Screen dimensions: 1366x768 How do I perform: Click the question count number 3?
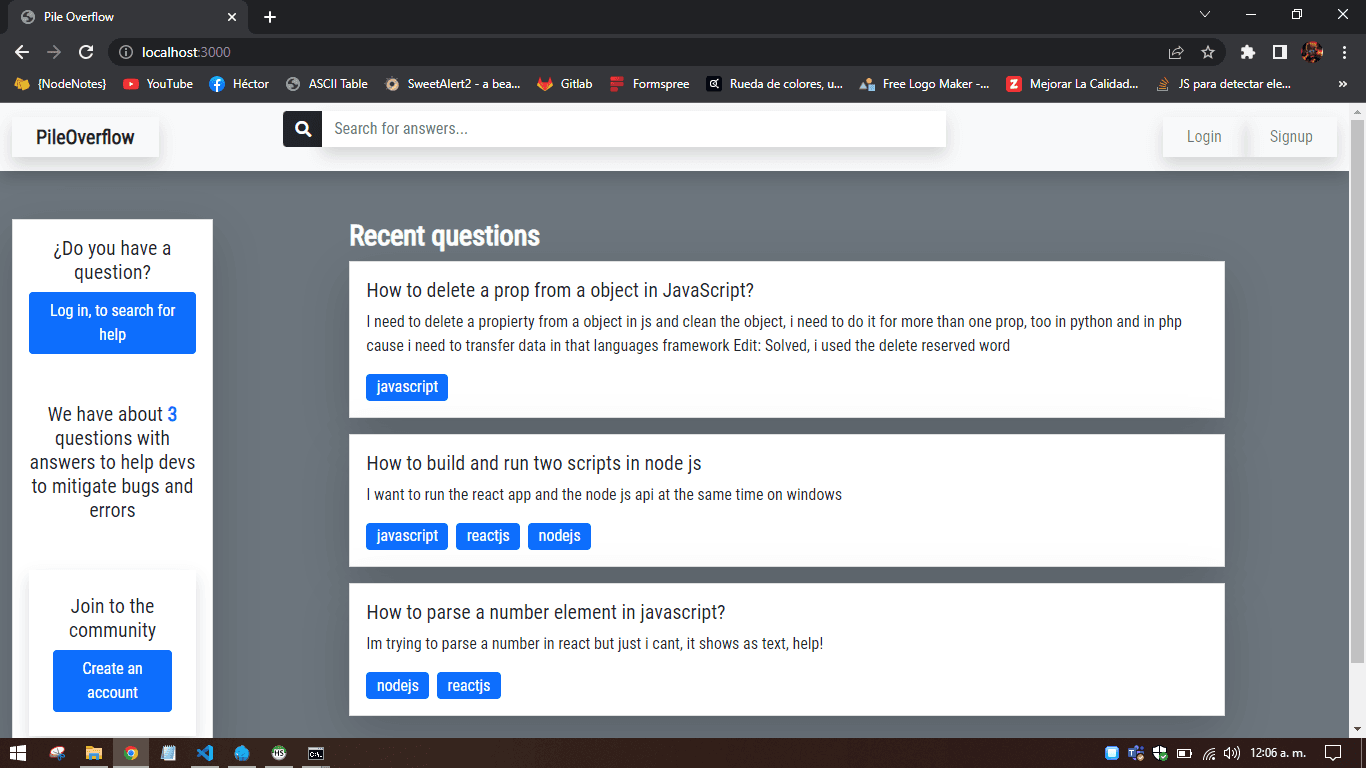pos(172,414)
